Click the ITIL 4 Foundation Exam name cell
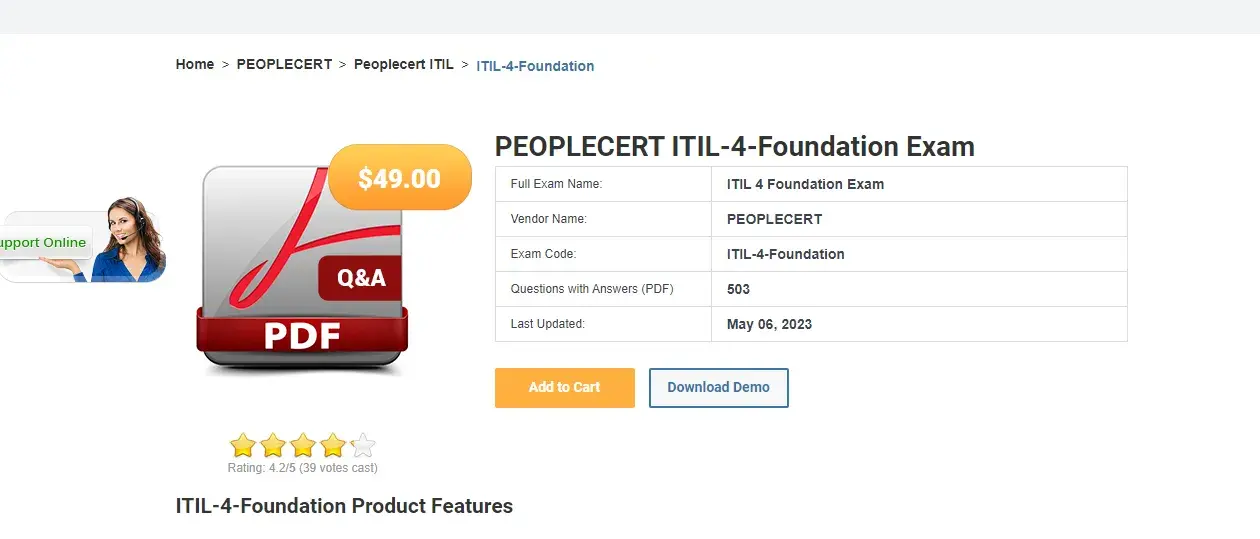This screenshot has width=1260, height=539. [x=805, y=184]
